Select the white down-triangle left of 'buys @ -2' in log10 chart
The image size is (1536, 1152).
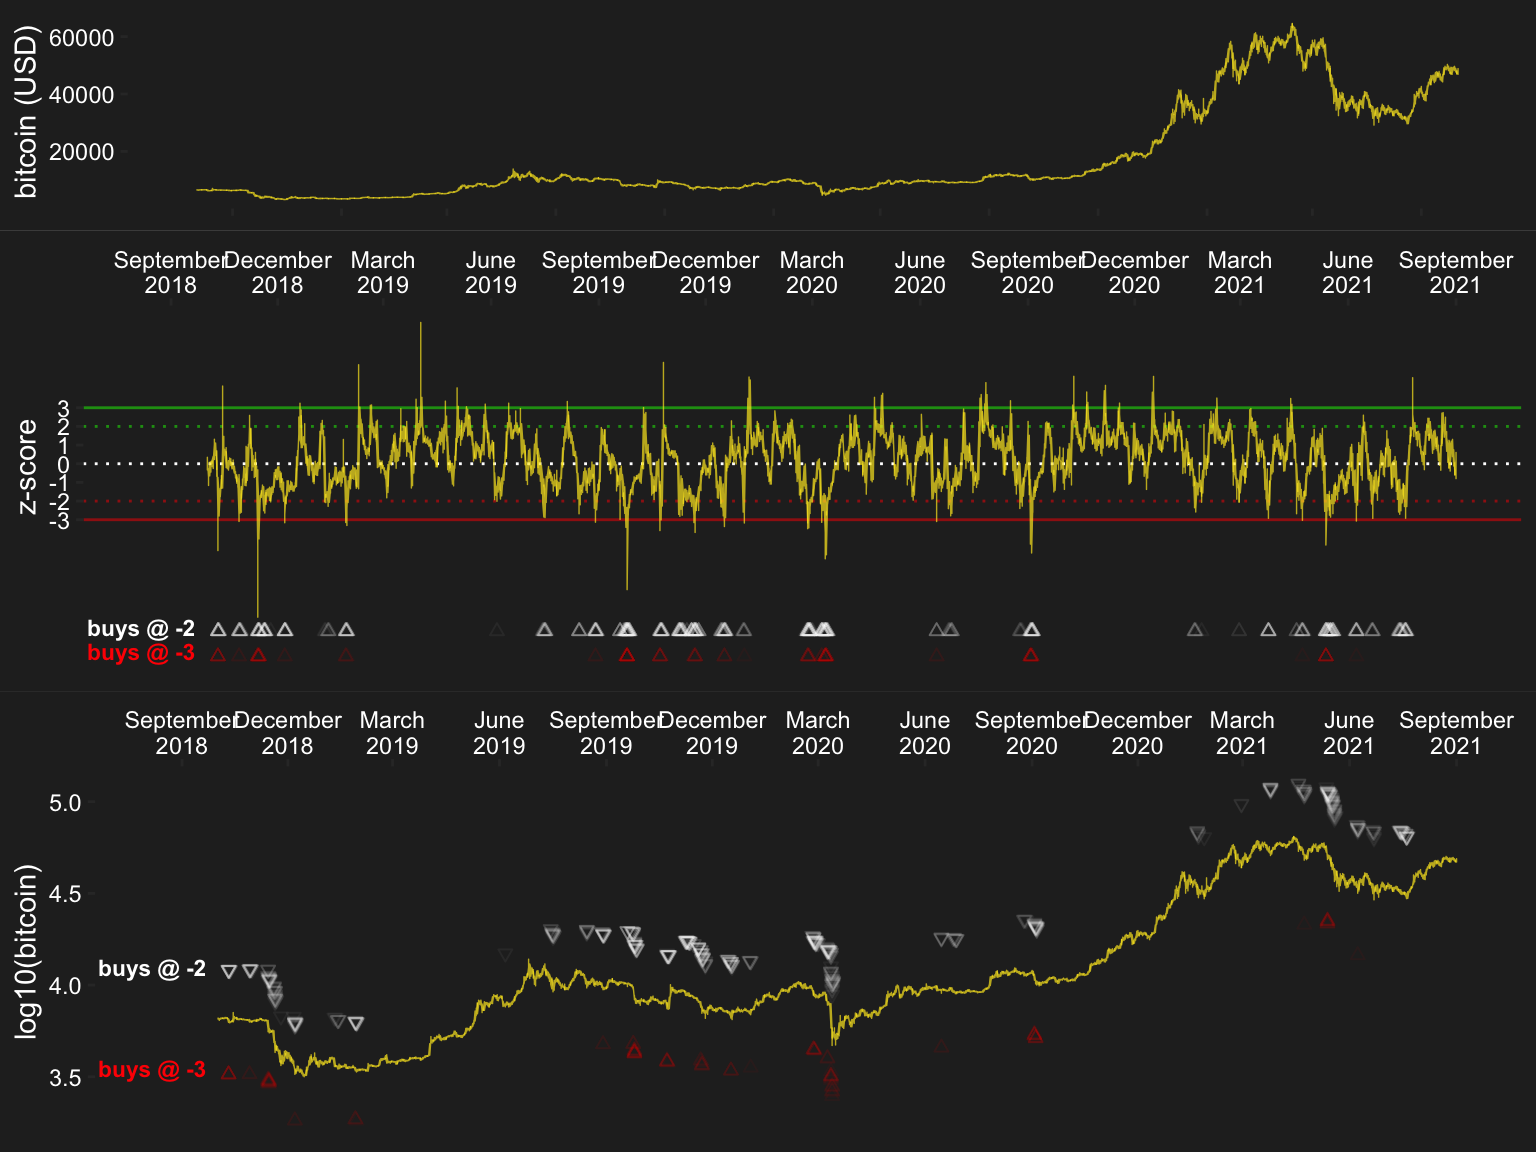[x=229, y=971]
